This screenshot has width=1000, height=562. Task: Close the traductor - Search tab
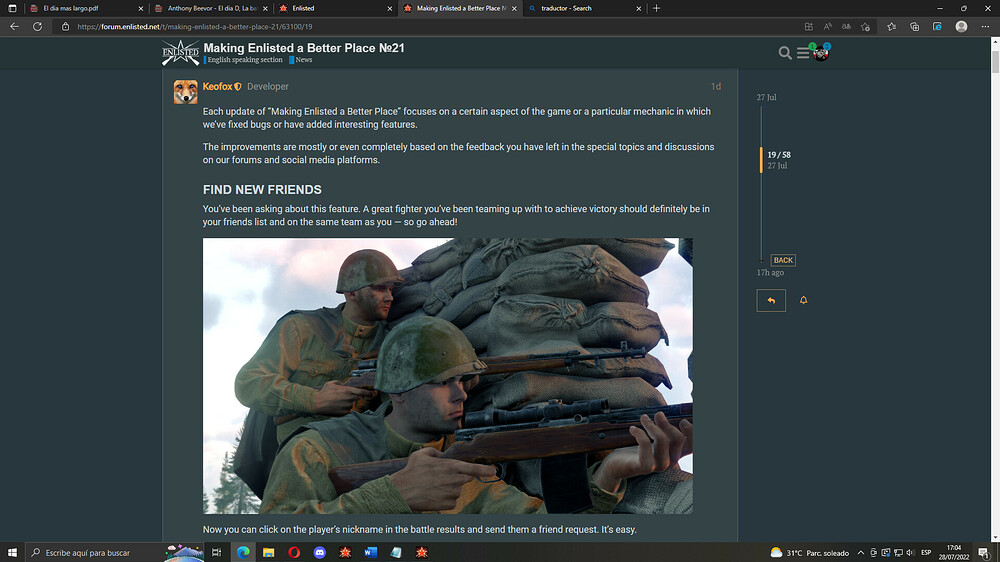638,8
